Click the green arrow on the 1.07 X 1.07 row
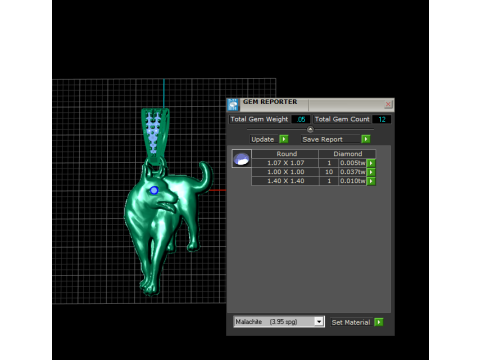Screen dimensions: 480x360 click(371, 163)
